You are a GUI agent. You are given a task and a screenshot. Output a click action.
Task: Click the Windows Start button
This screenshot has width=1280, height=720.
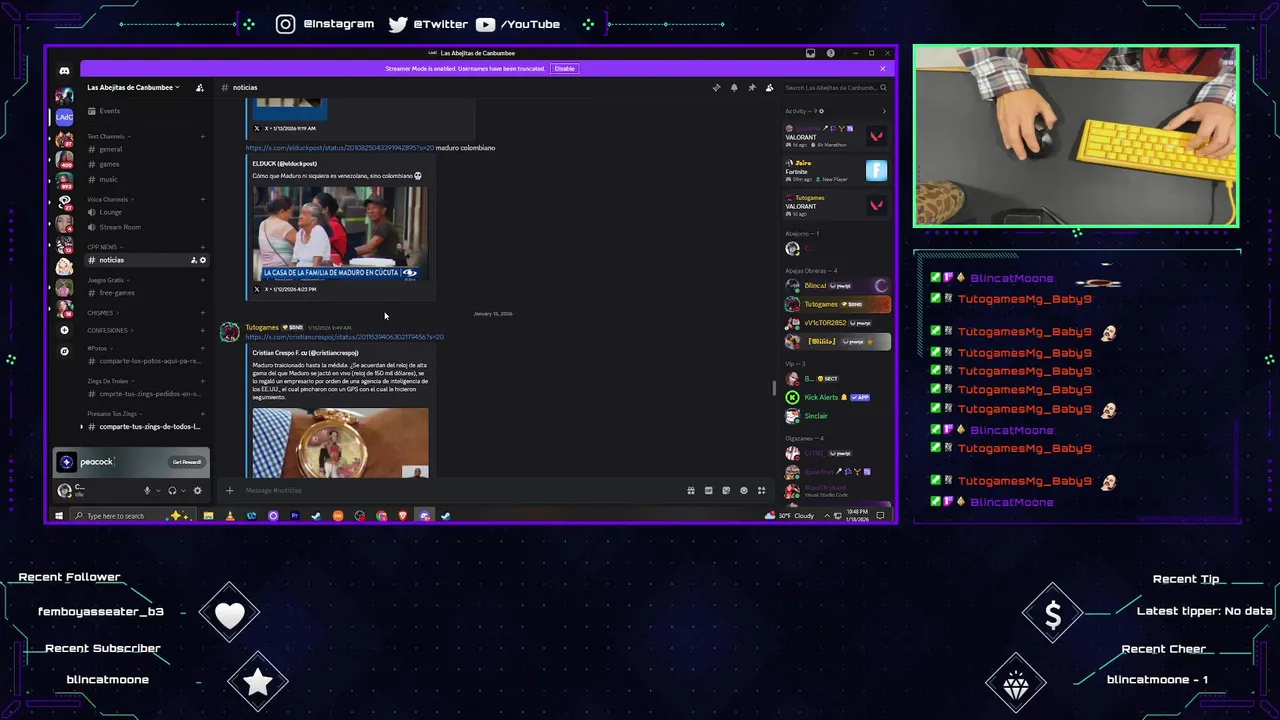(59, 516)
